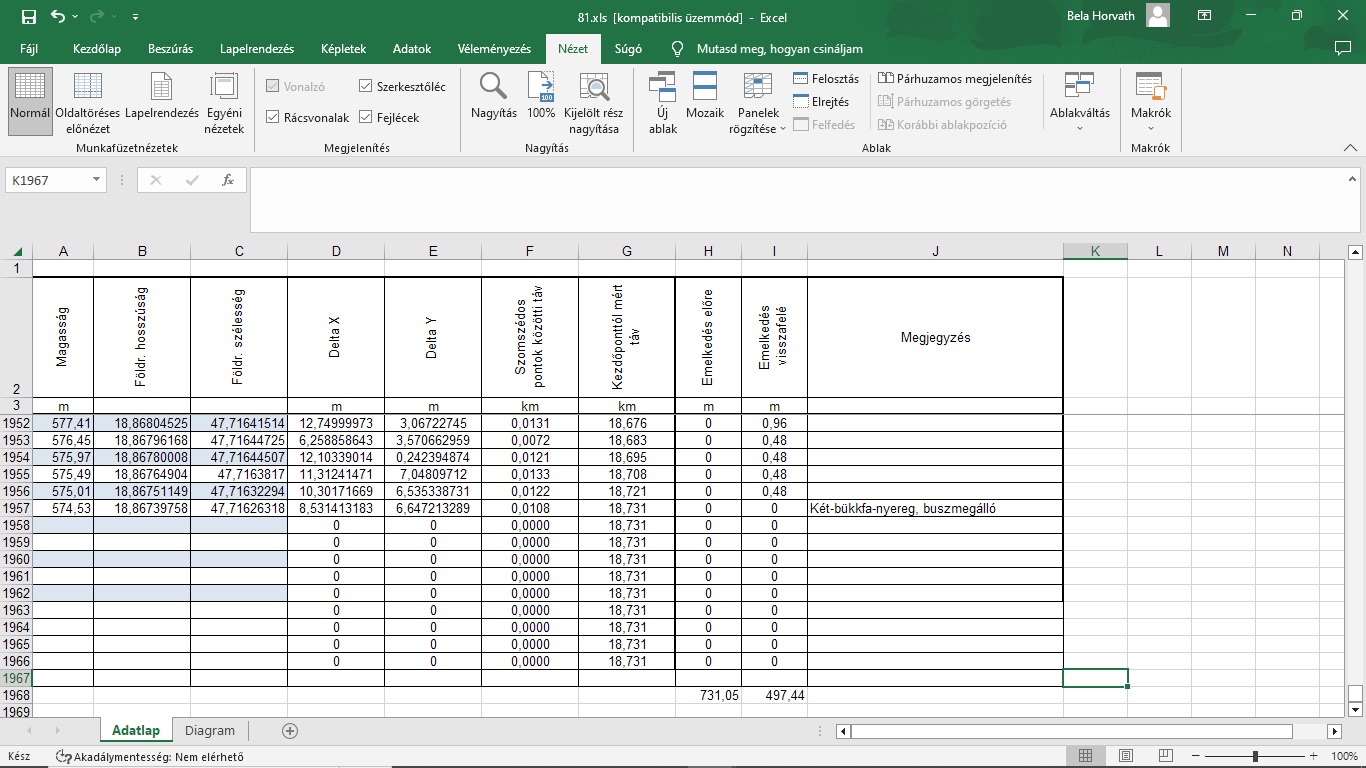Click the Save icon in the quick access toolbar
Viewport: 1366px width, 768px height.
click(28, 17)
